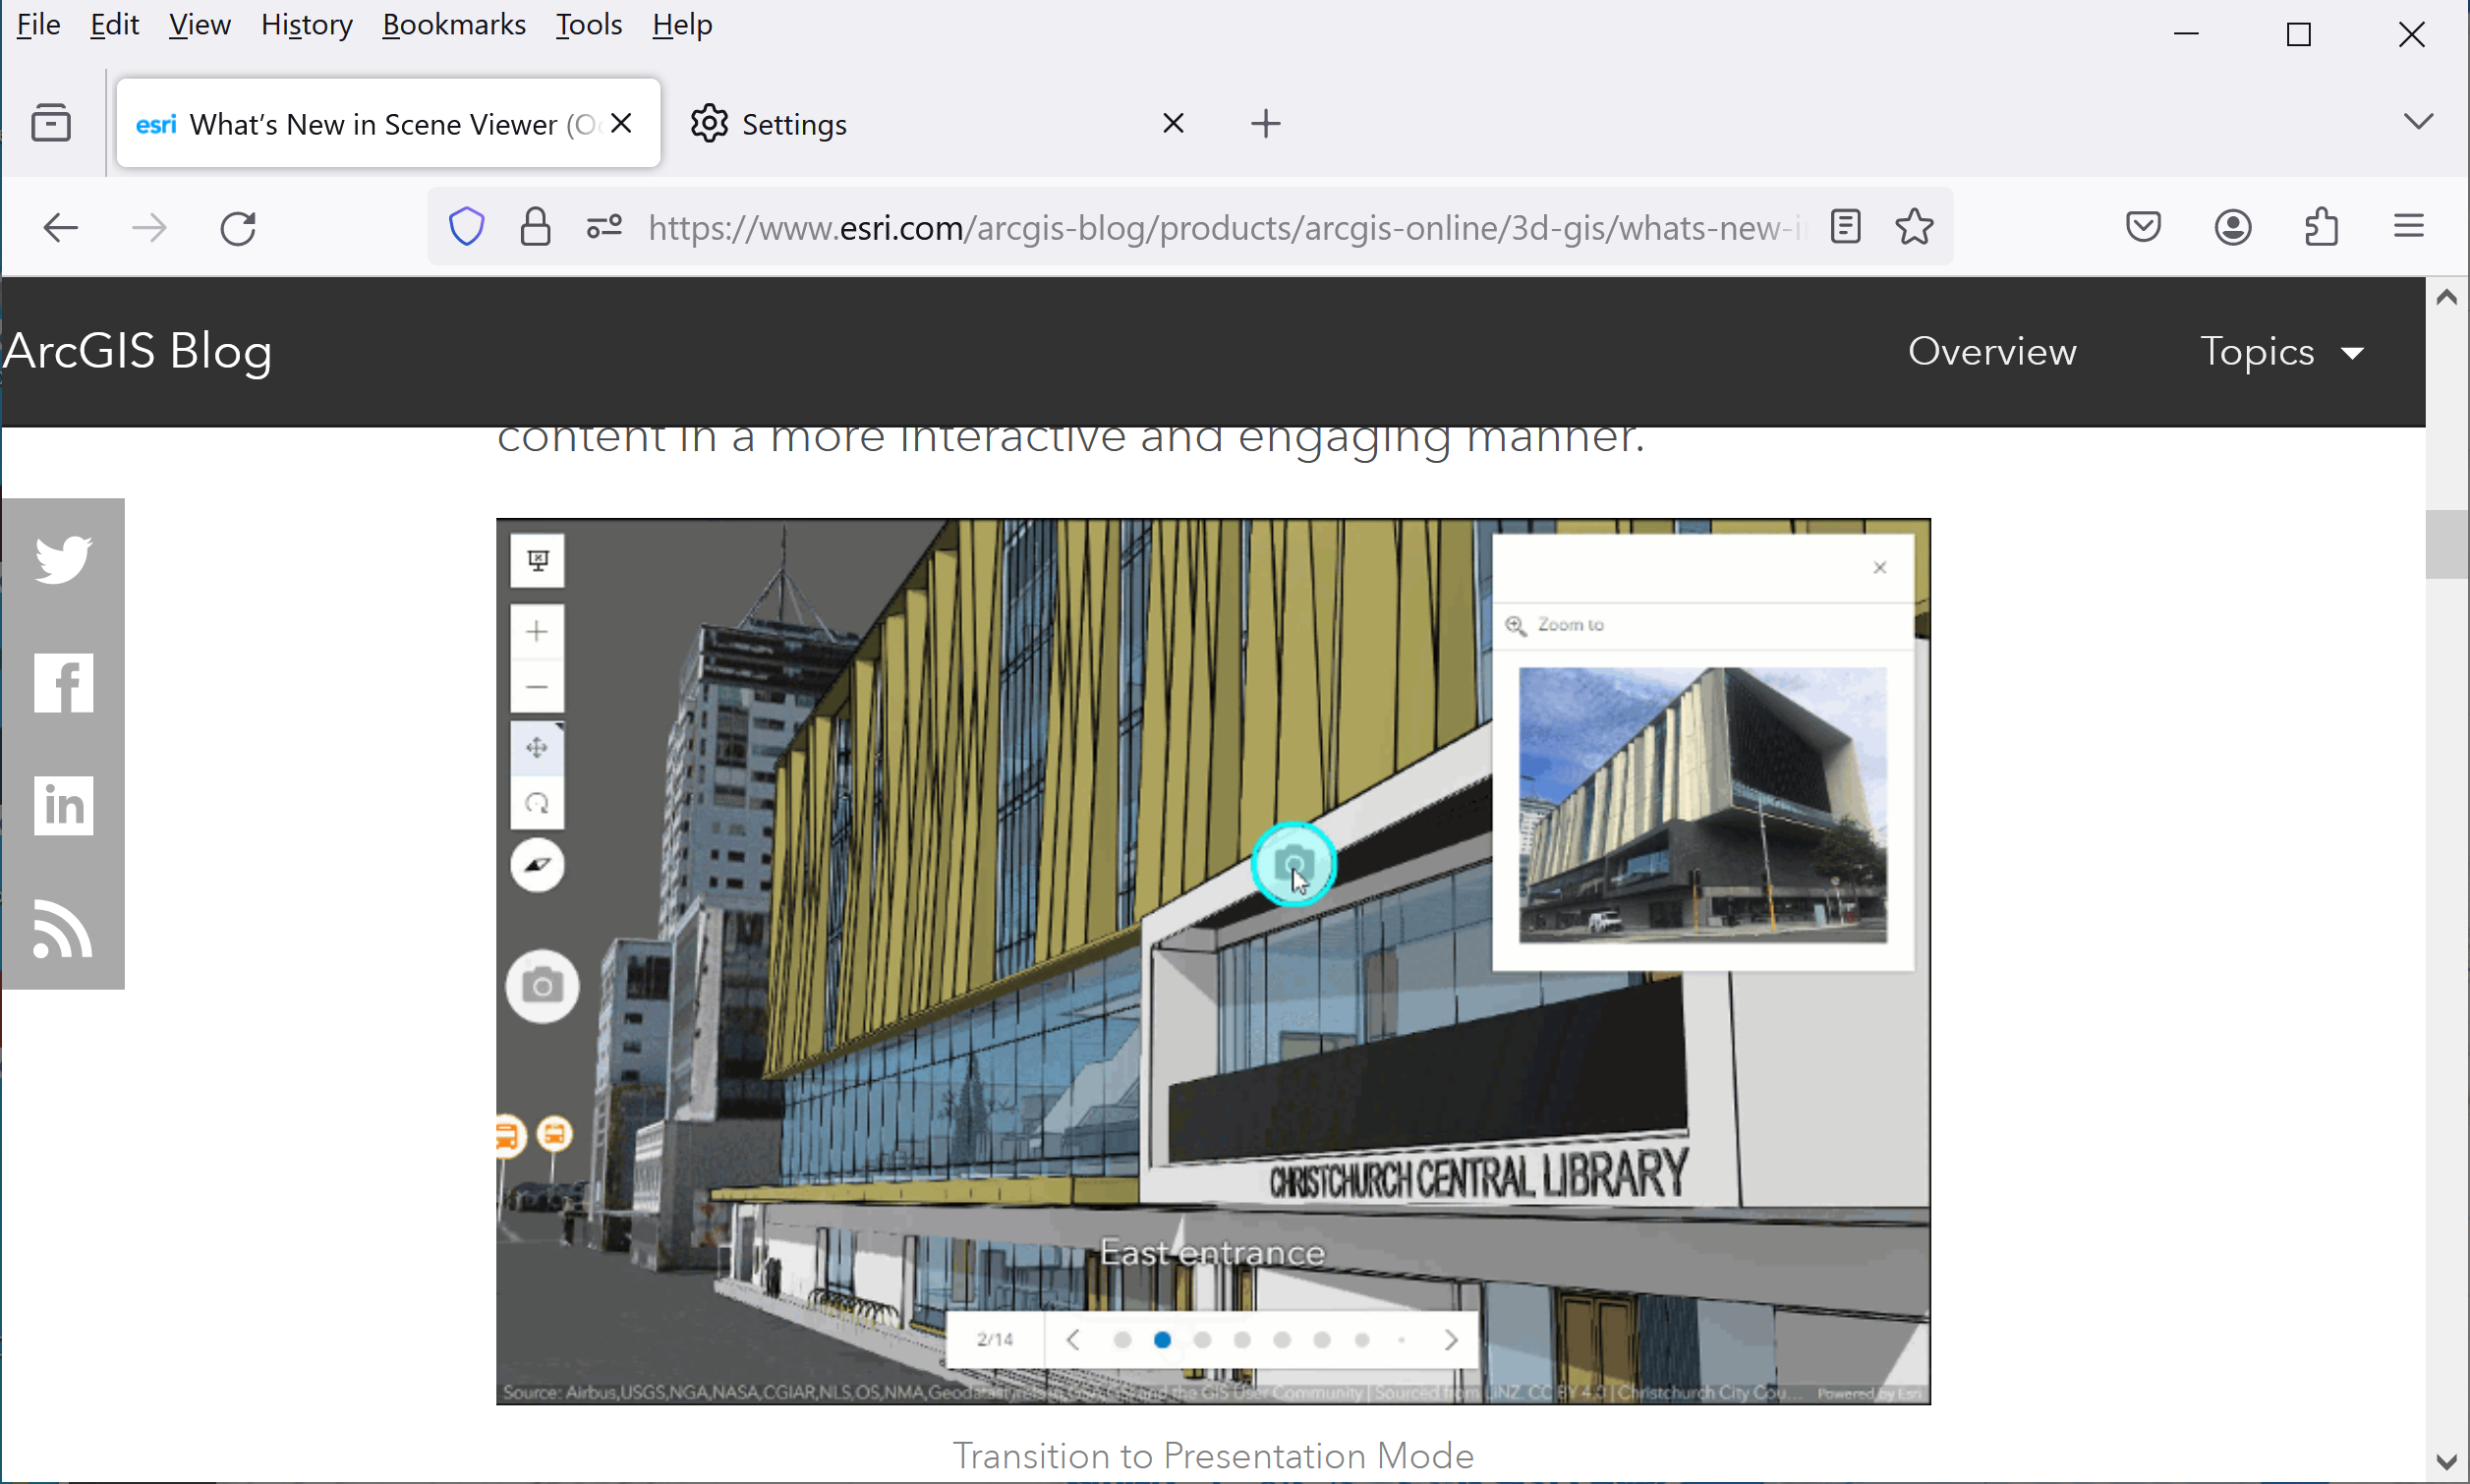The height and width of the screenshot is (1484, 2470).
Task: Open site permissions icon in address bar
Action: (x=604, y=227)
